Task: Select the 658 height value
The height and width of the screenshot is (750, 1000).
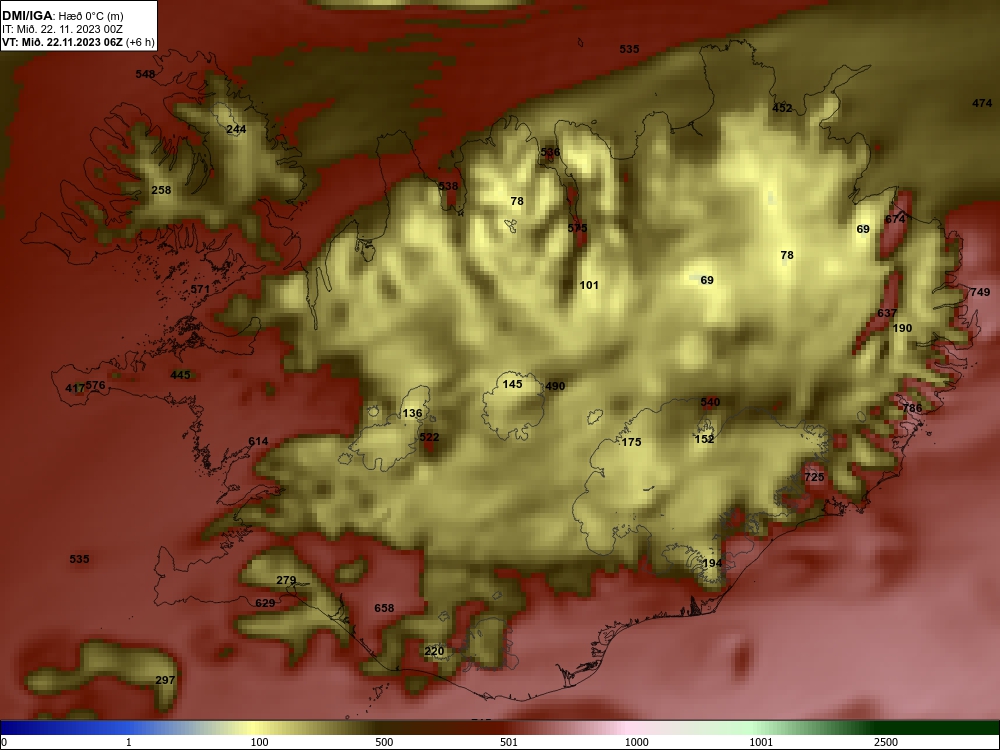Action: coord(384,608)
